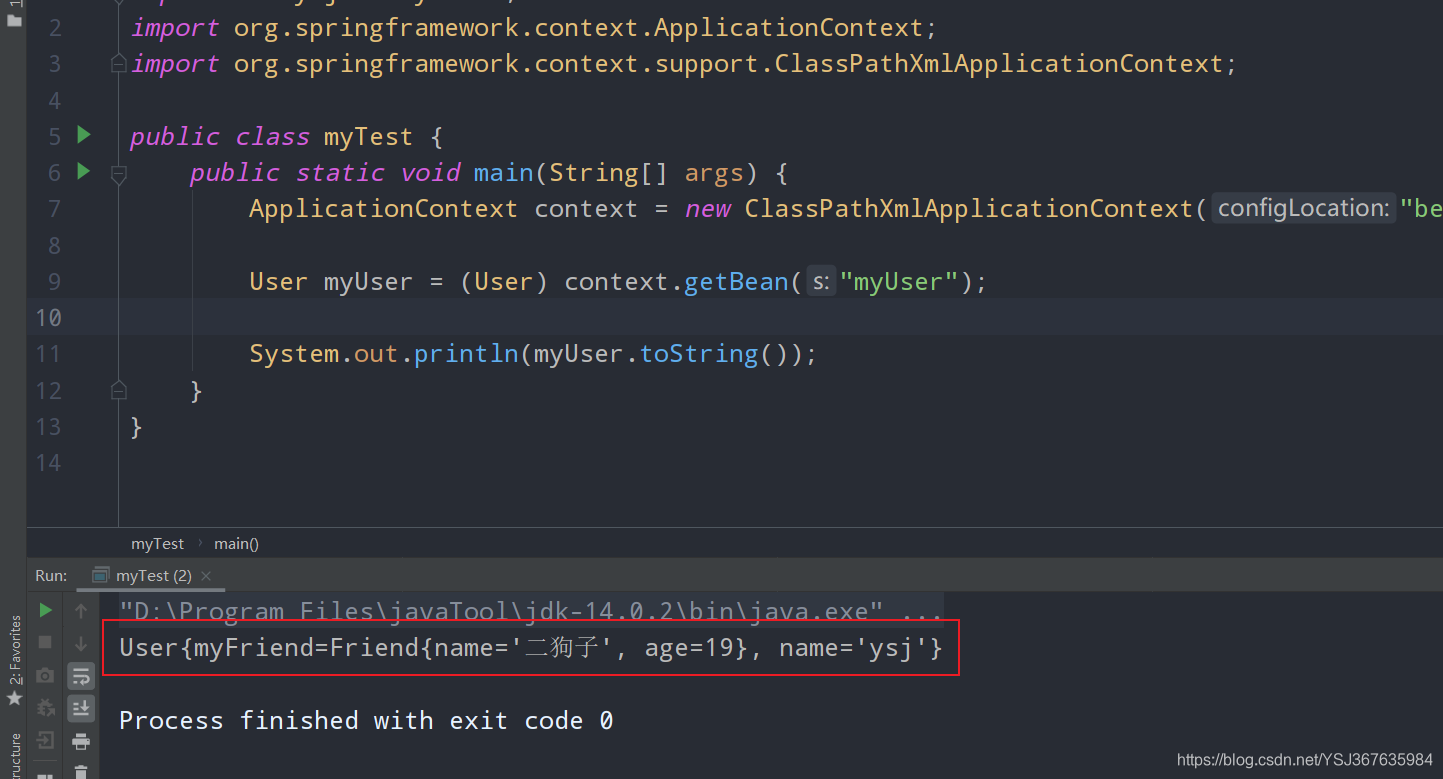The height and width of the screenshot is (779, 1443).
Task: Click the attach debugger bug icon
Action: tap(45, 708)
